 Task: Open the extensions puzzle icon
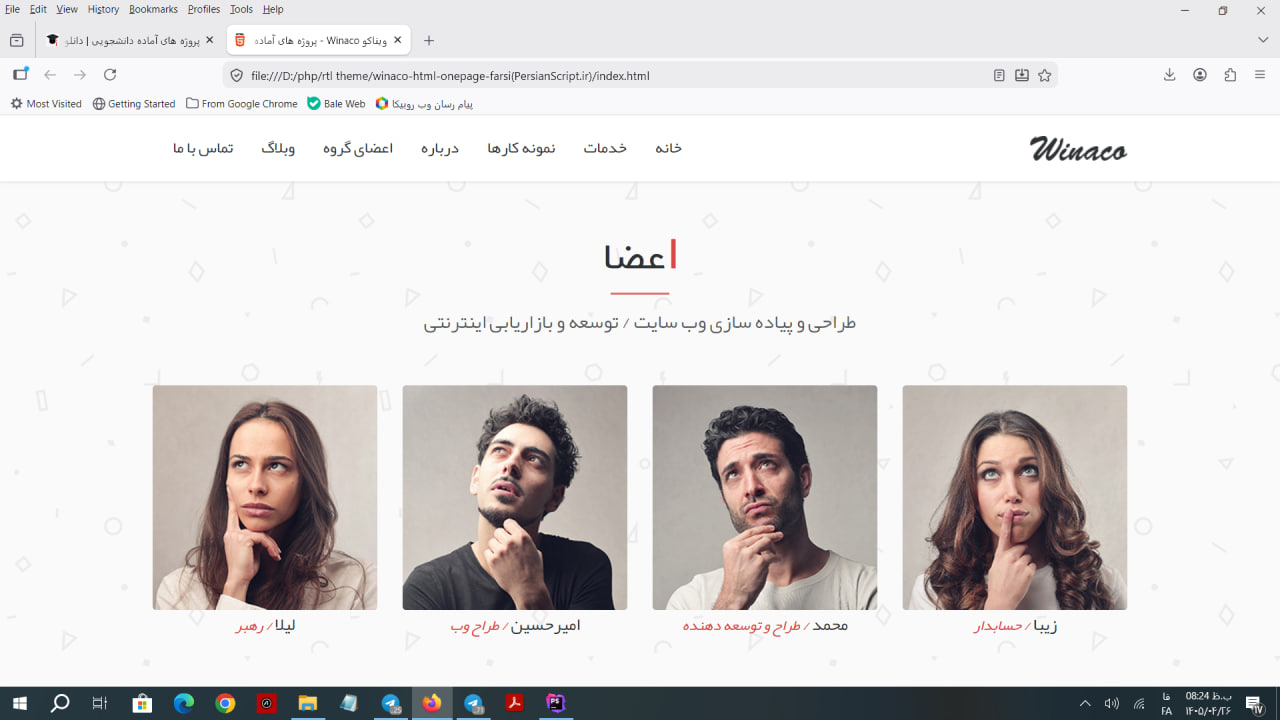point(1230,75)
